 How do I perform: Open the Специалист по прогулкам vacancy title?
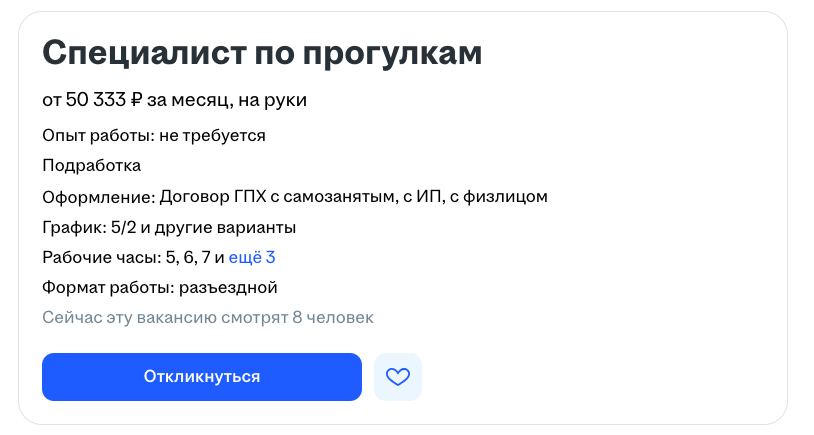coord(262,53)
